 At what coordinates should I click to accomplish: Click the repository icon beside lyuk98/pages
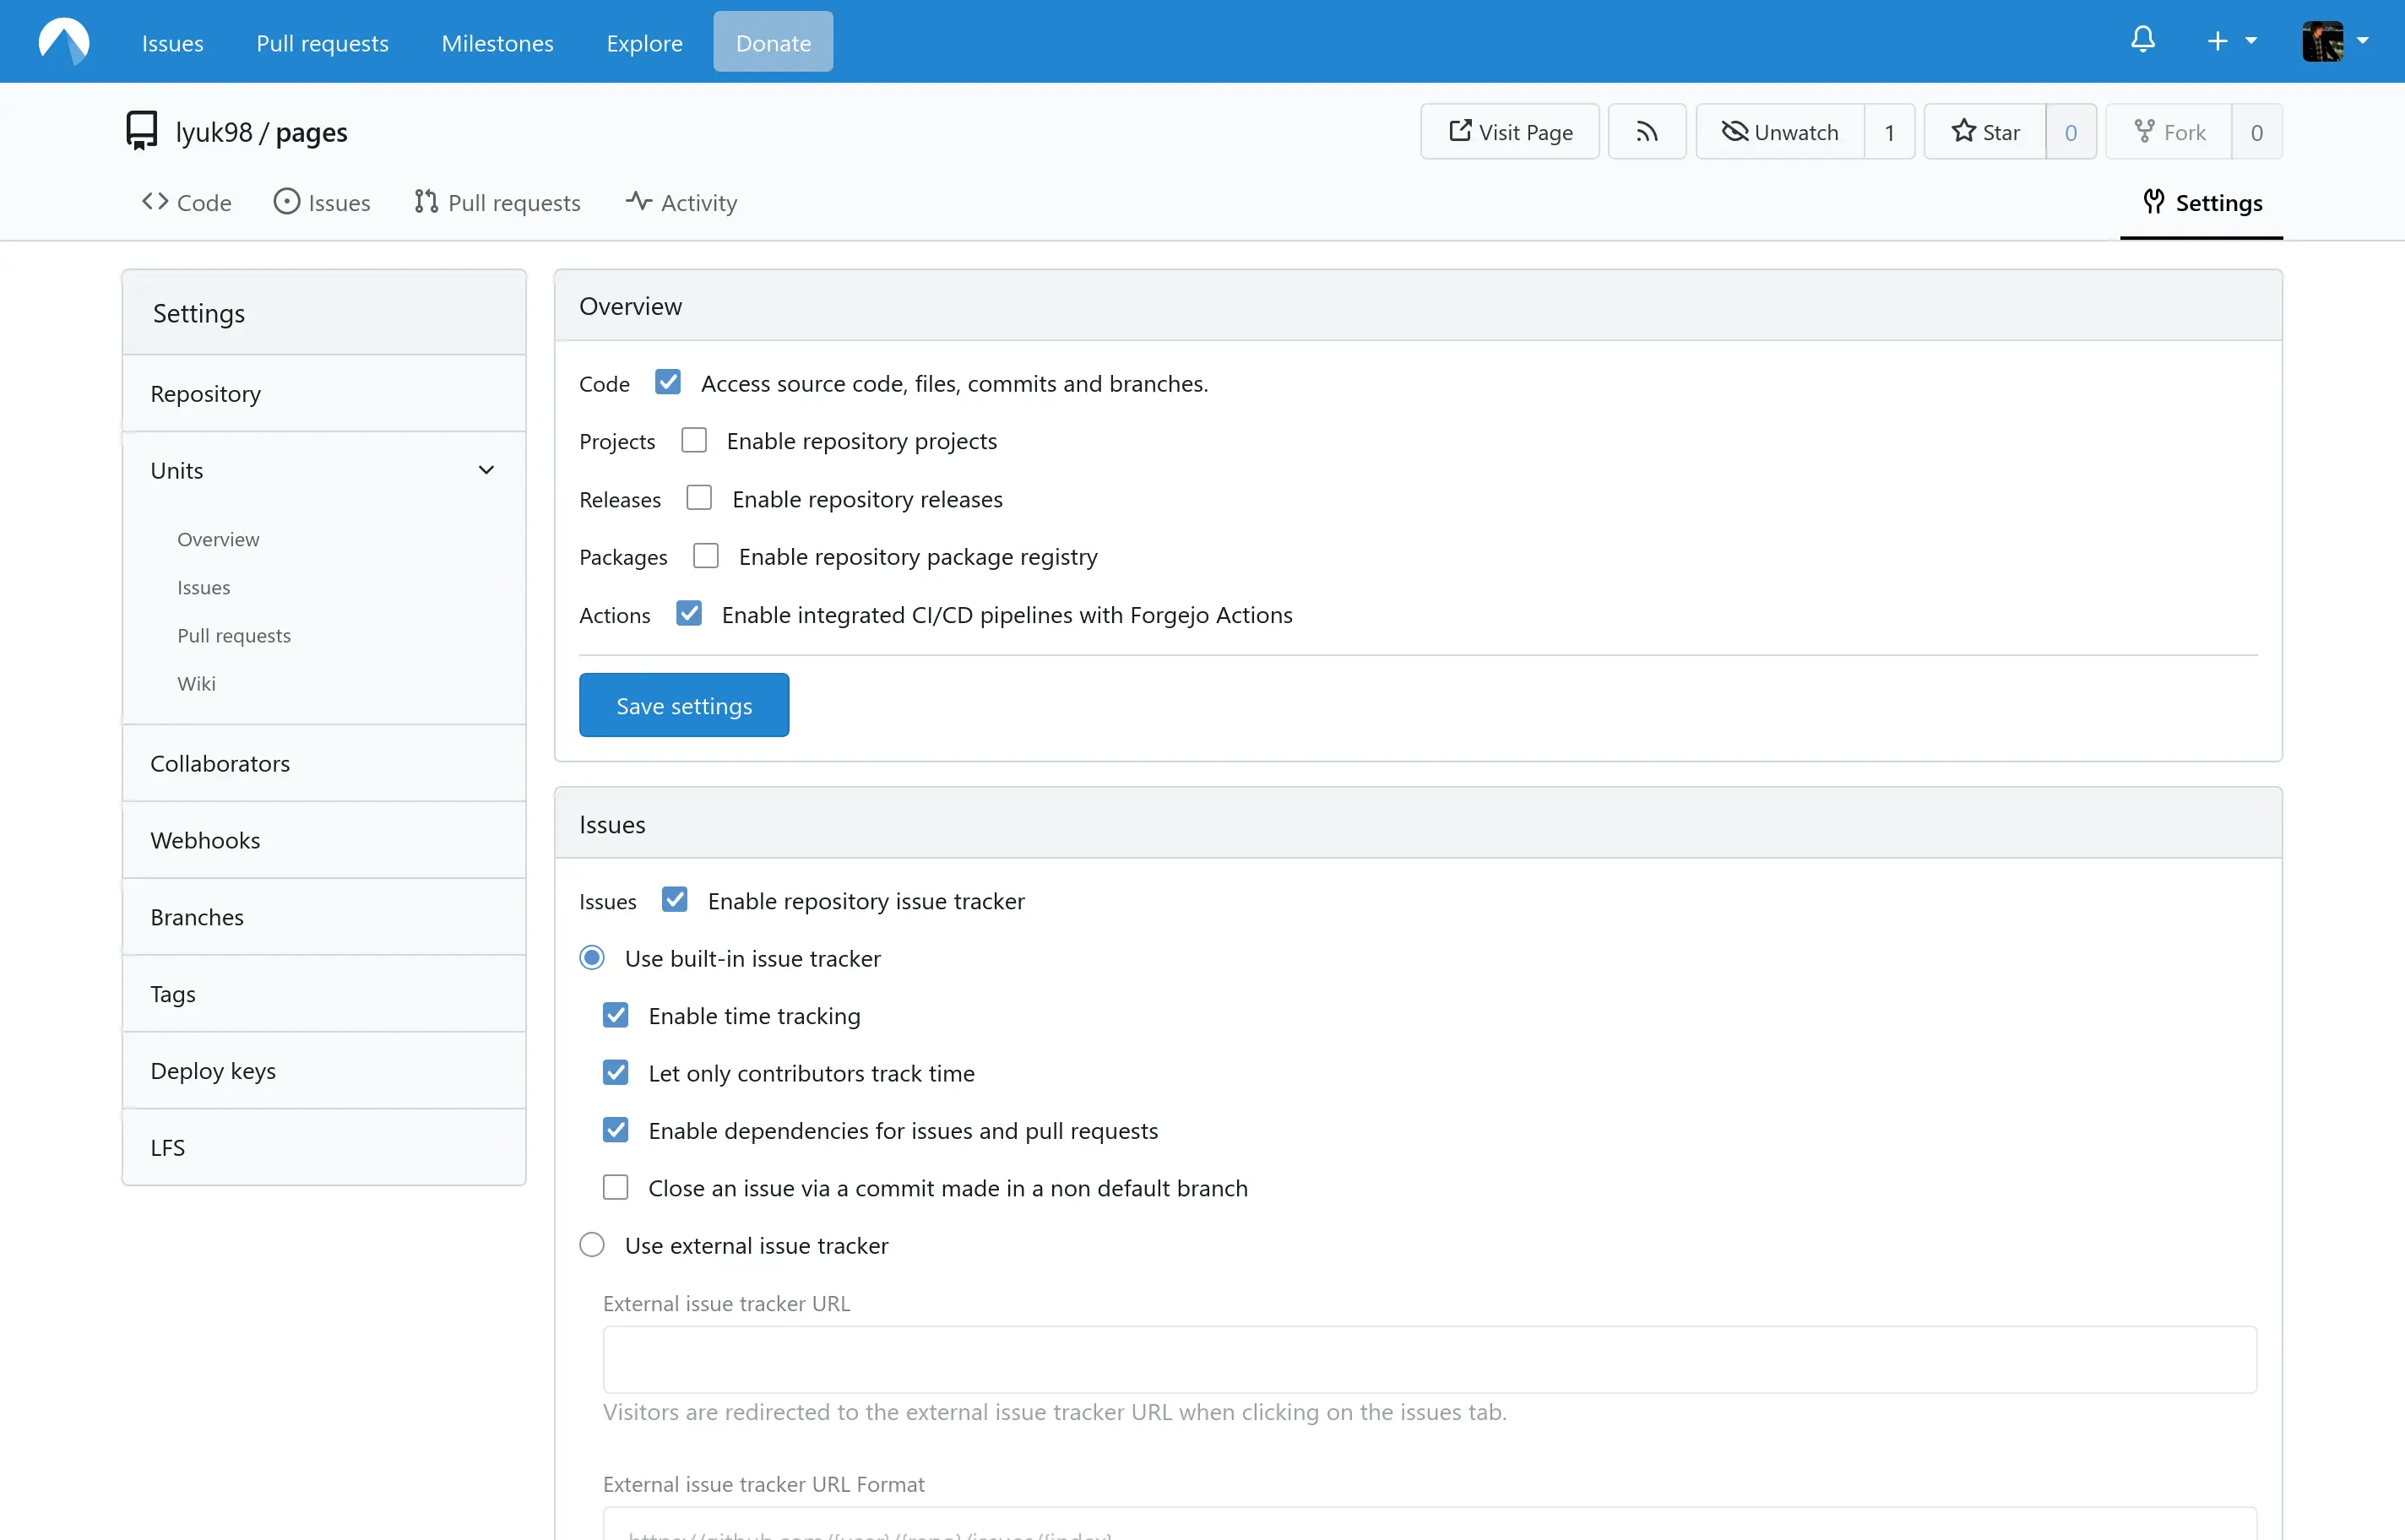click(140, 129)
